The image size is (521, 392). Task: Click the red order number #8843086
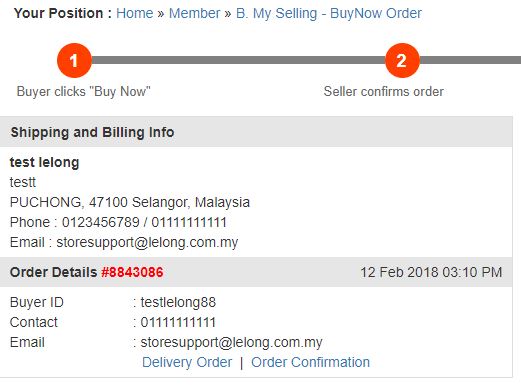tap(132, 272)
